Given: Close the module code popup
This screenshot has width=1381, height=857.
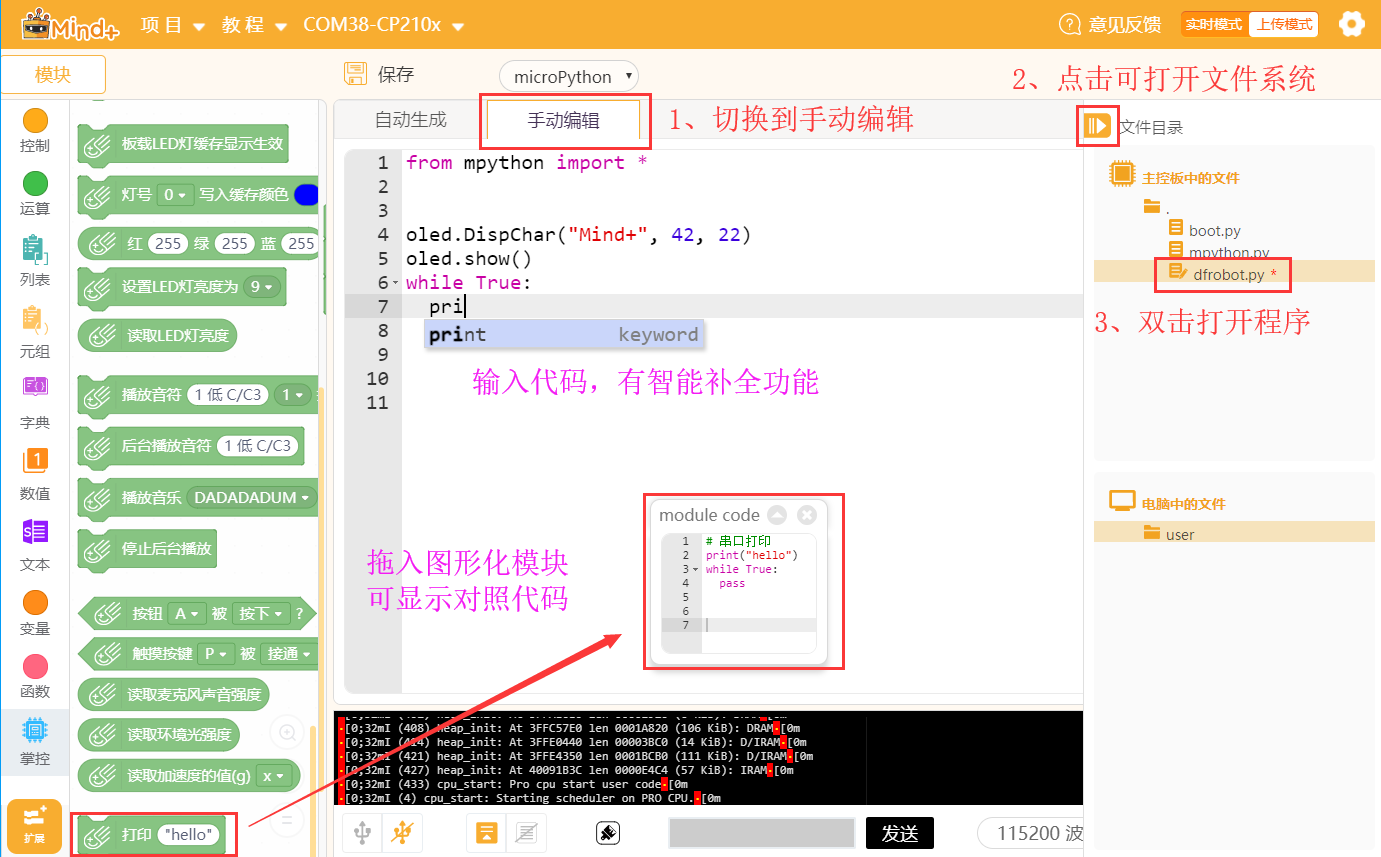Looking at the screenshot, I should point(807,515).
